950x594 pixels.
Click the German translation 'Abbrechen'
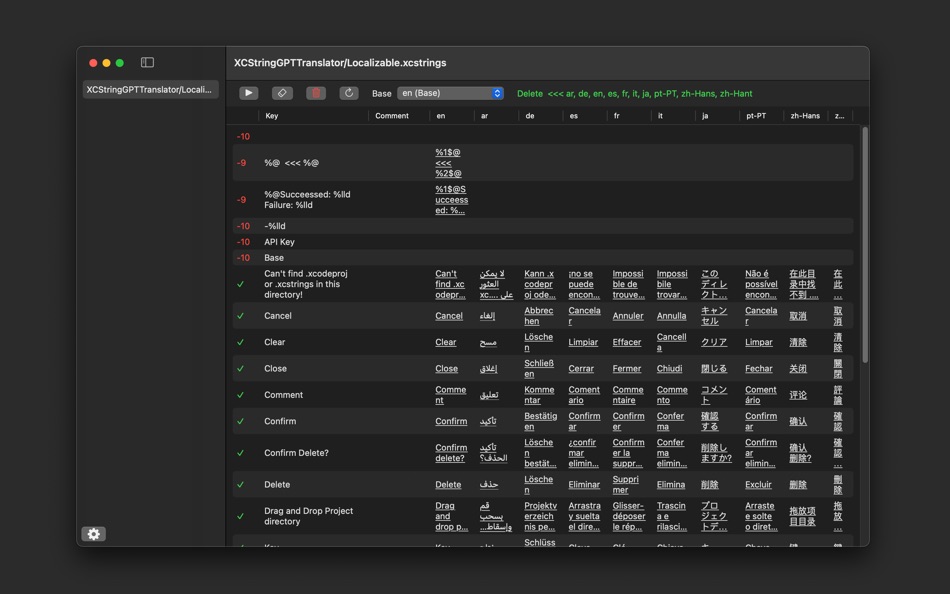click(x=538, y=316)
